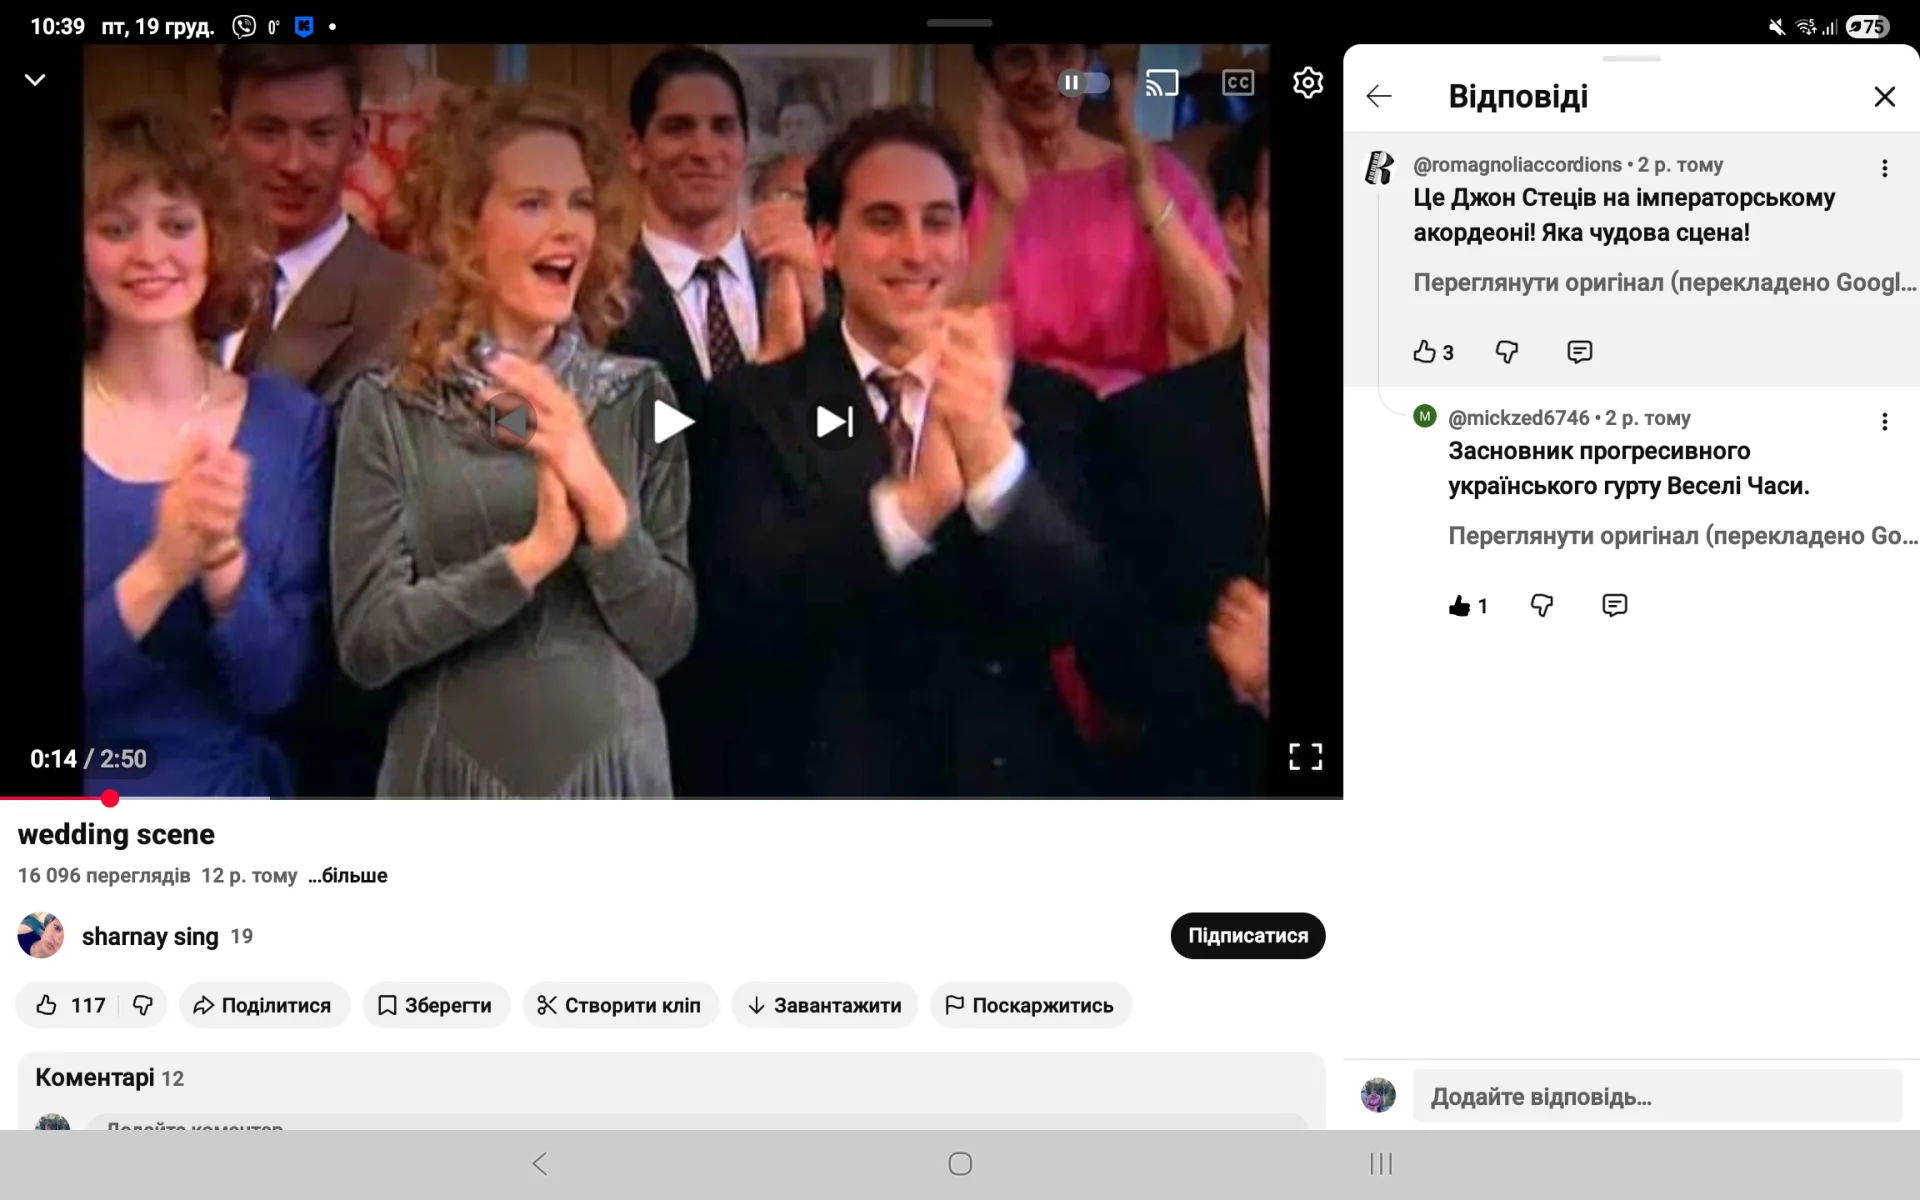Open options menu for @mickzed6746 reply

[1884, 421]
